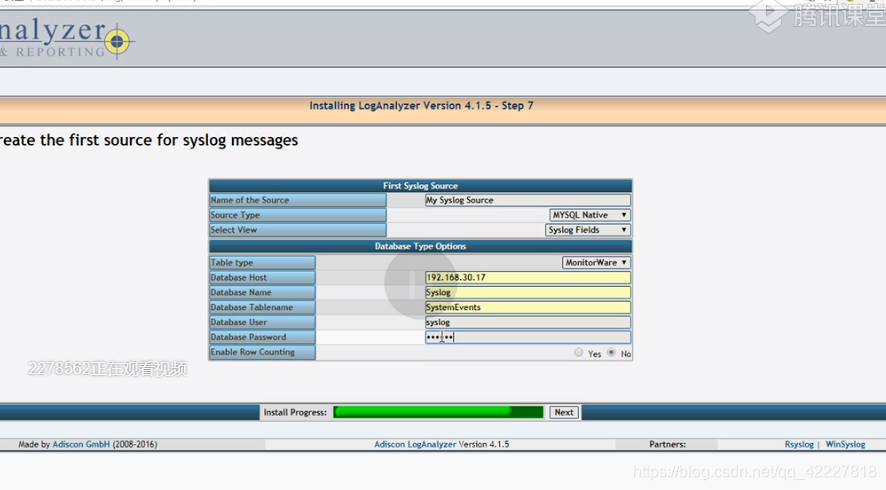Click the Partners label in footer
886x490 pixels.
(667, 444)
